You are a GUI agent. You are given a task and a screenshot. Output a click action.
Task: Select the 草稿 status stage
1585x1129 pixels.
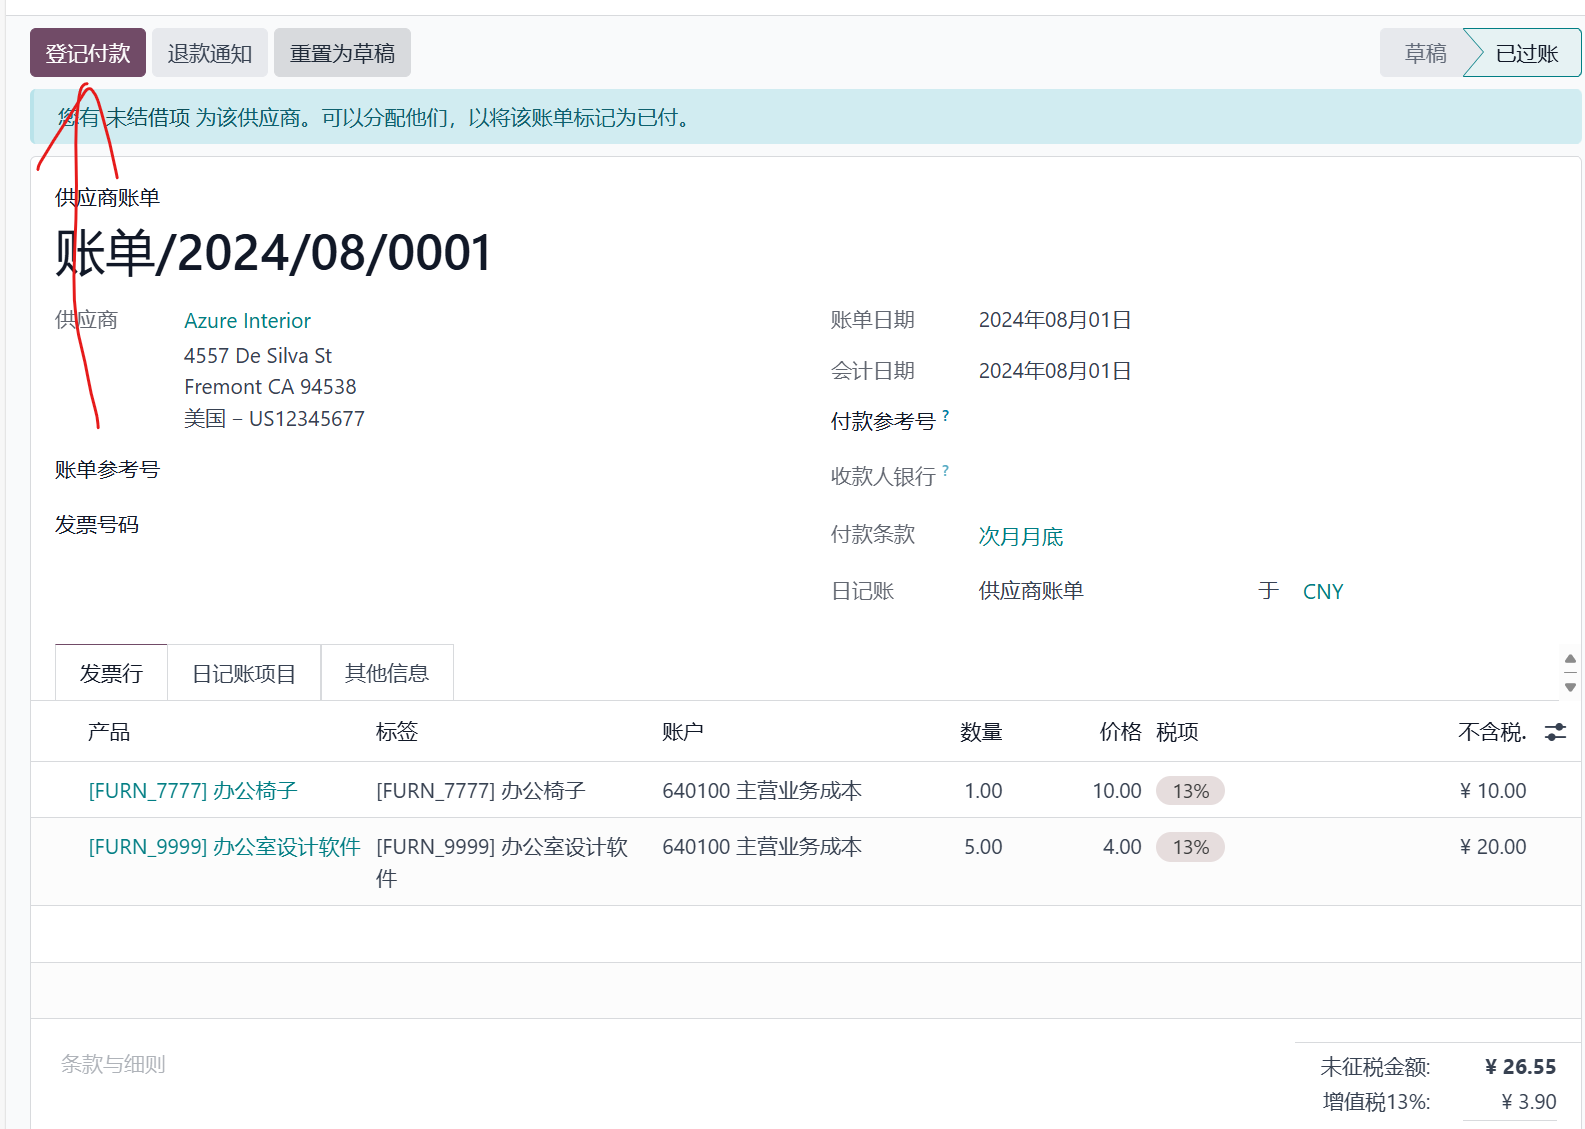(1424, 53)
